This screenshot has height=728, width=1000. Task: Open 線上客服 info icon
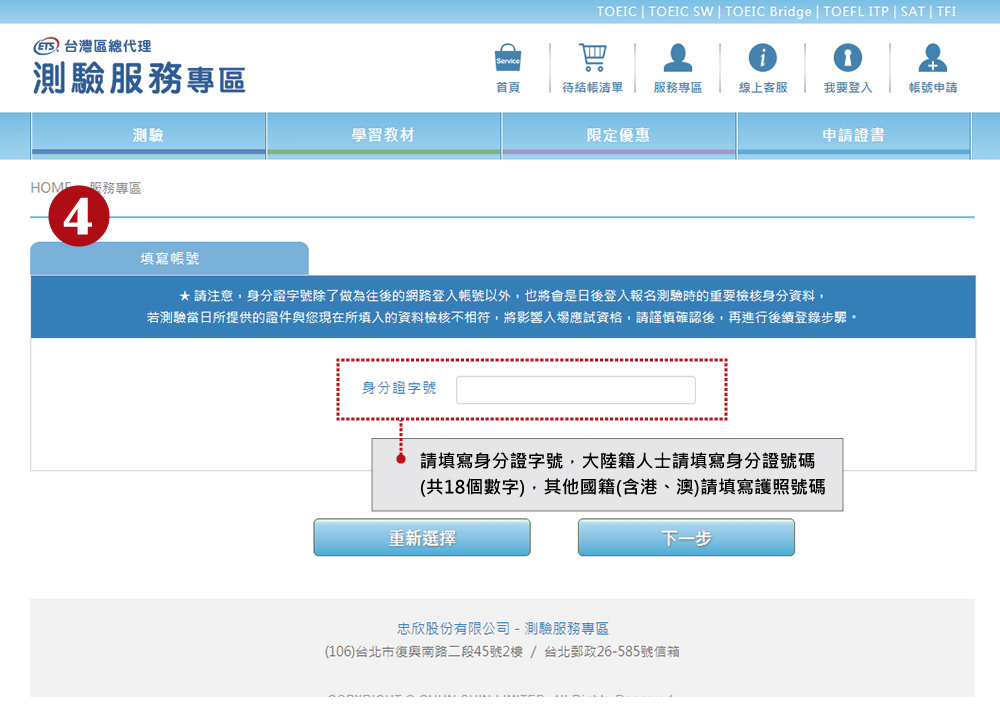763,60
